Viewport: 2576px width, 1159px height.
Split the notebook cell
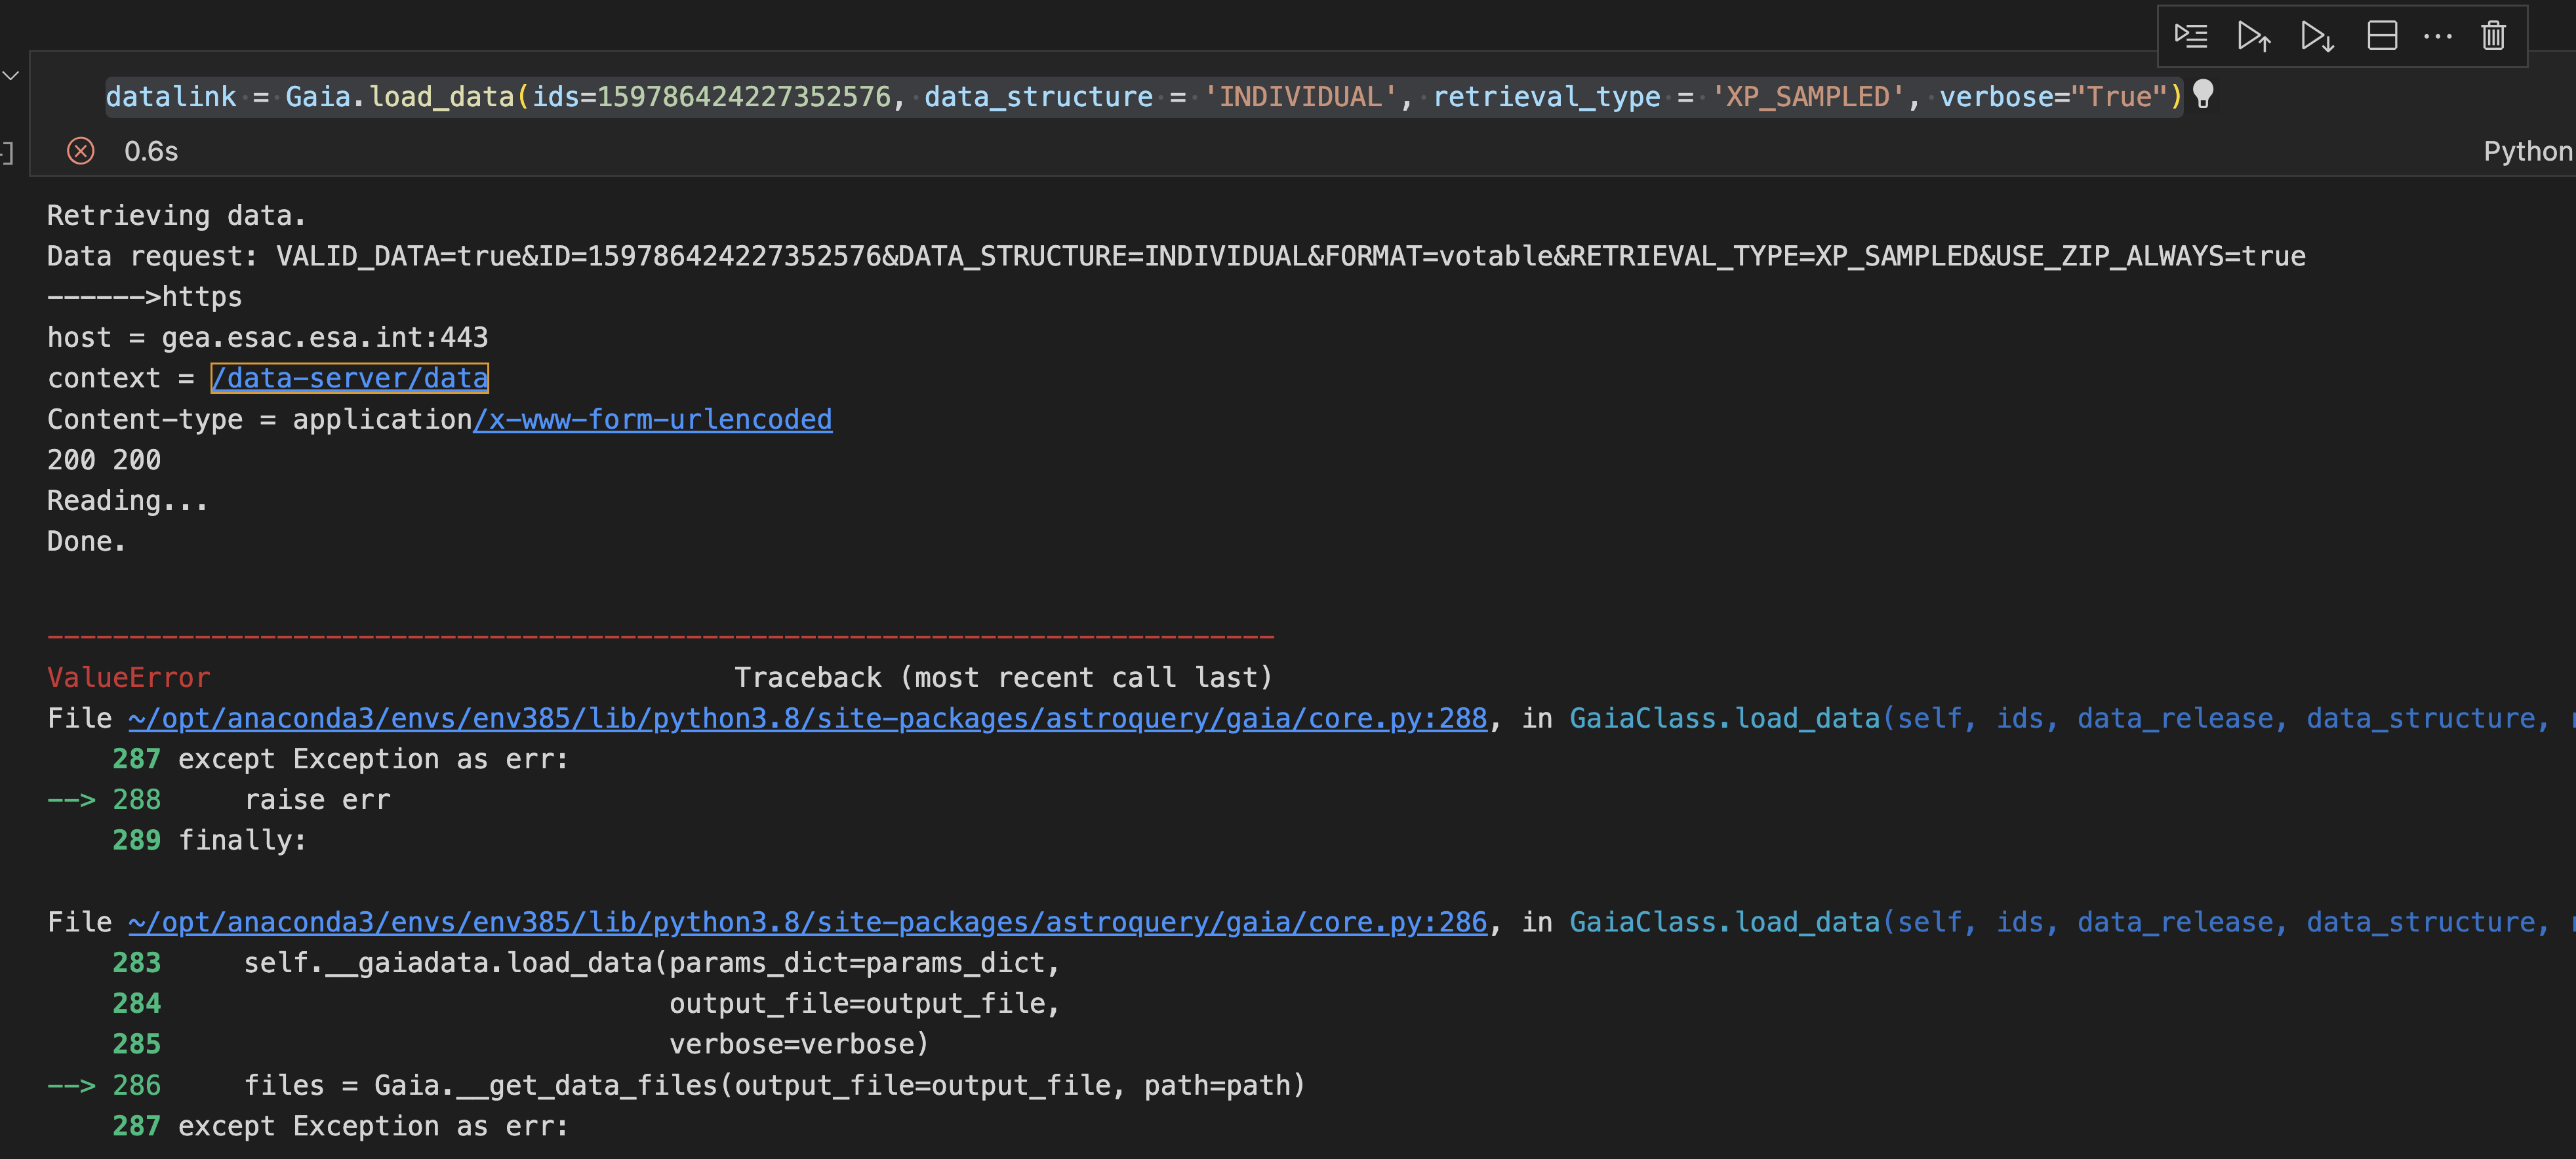click(x=2382, y=37)
